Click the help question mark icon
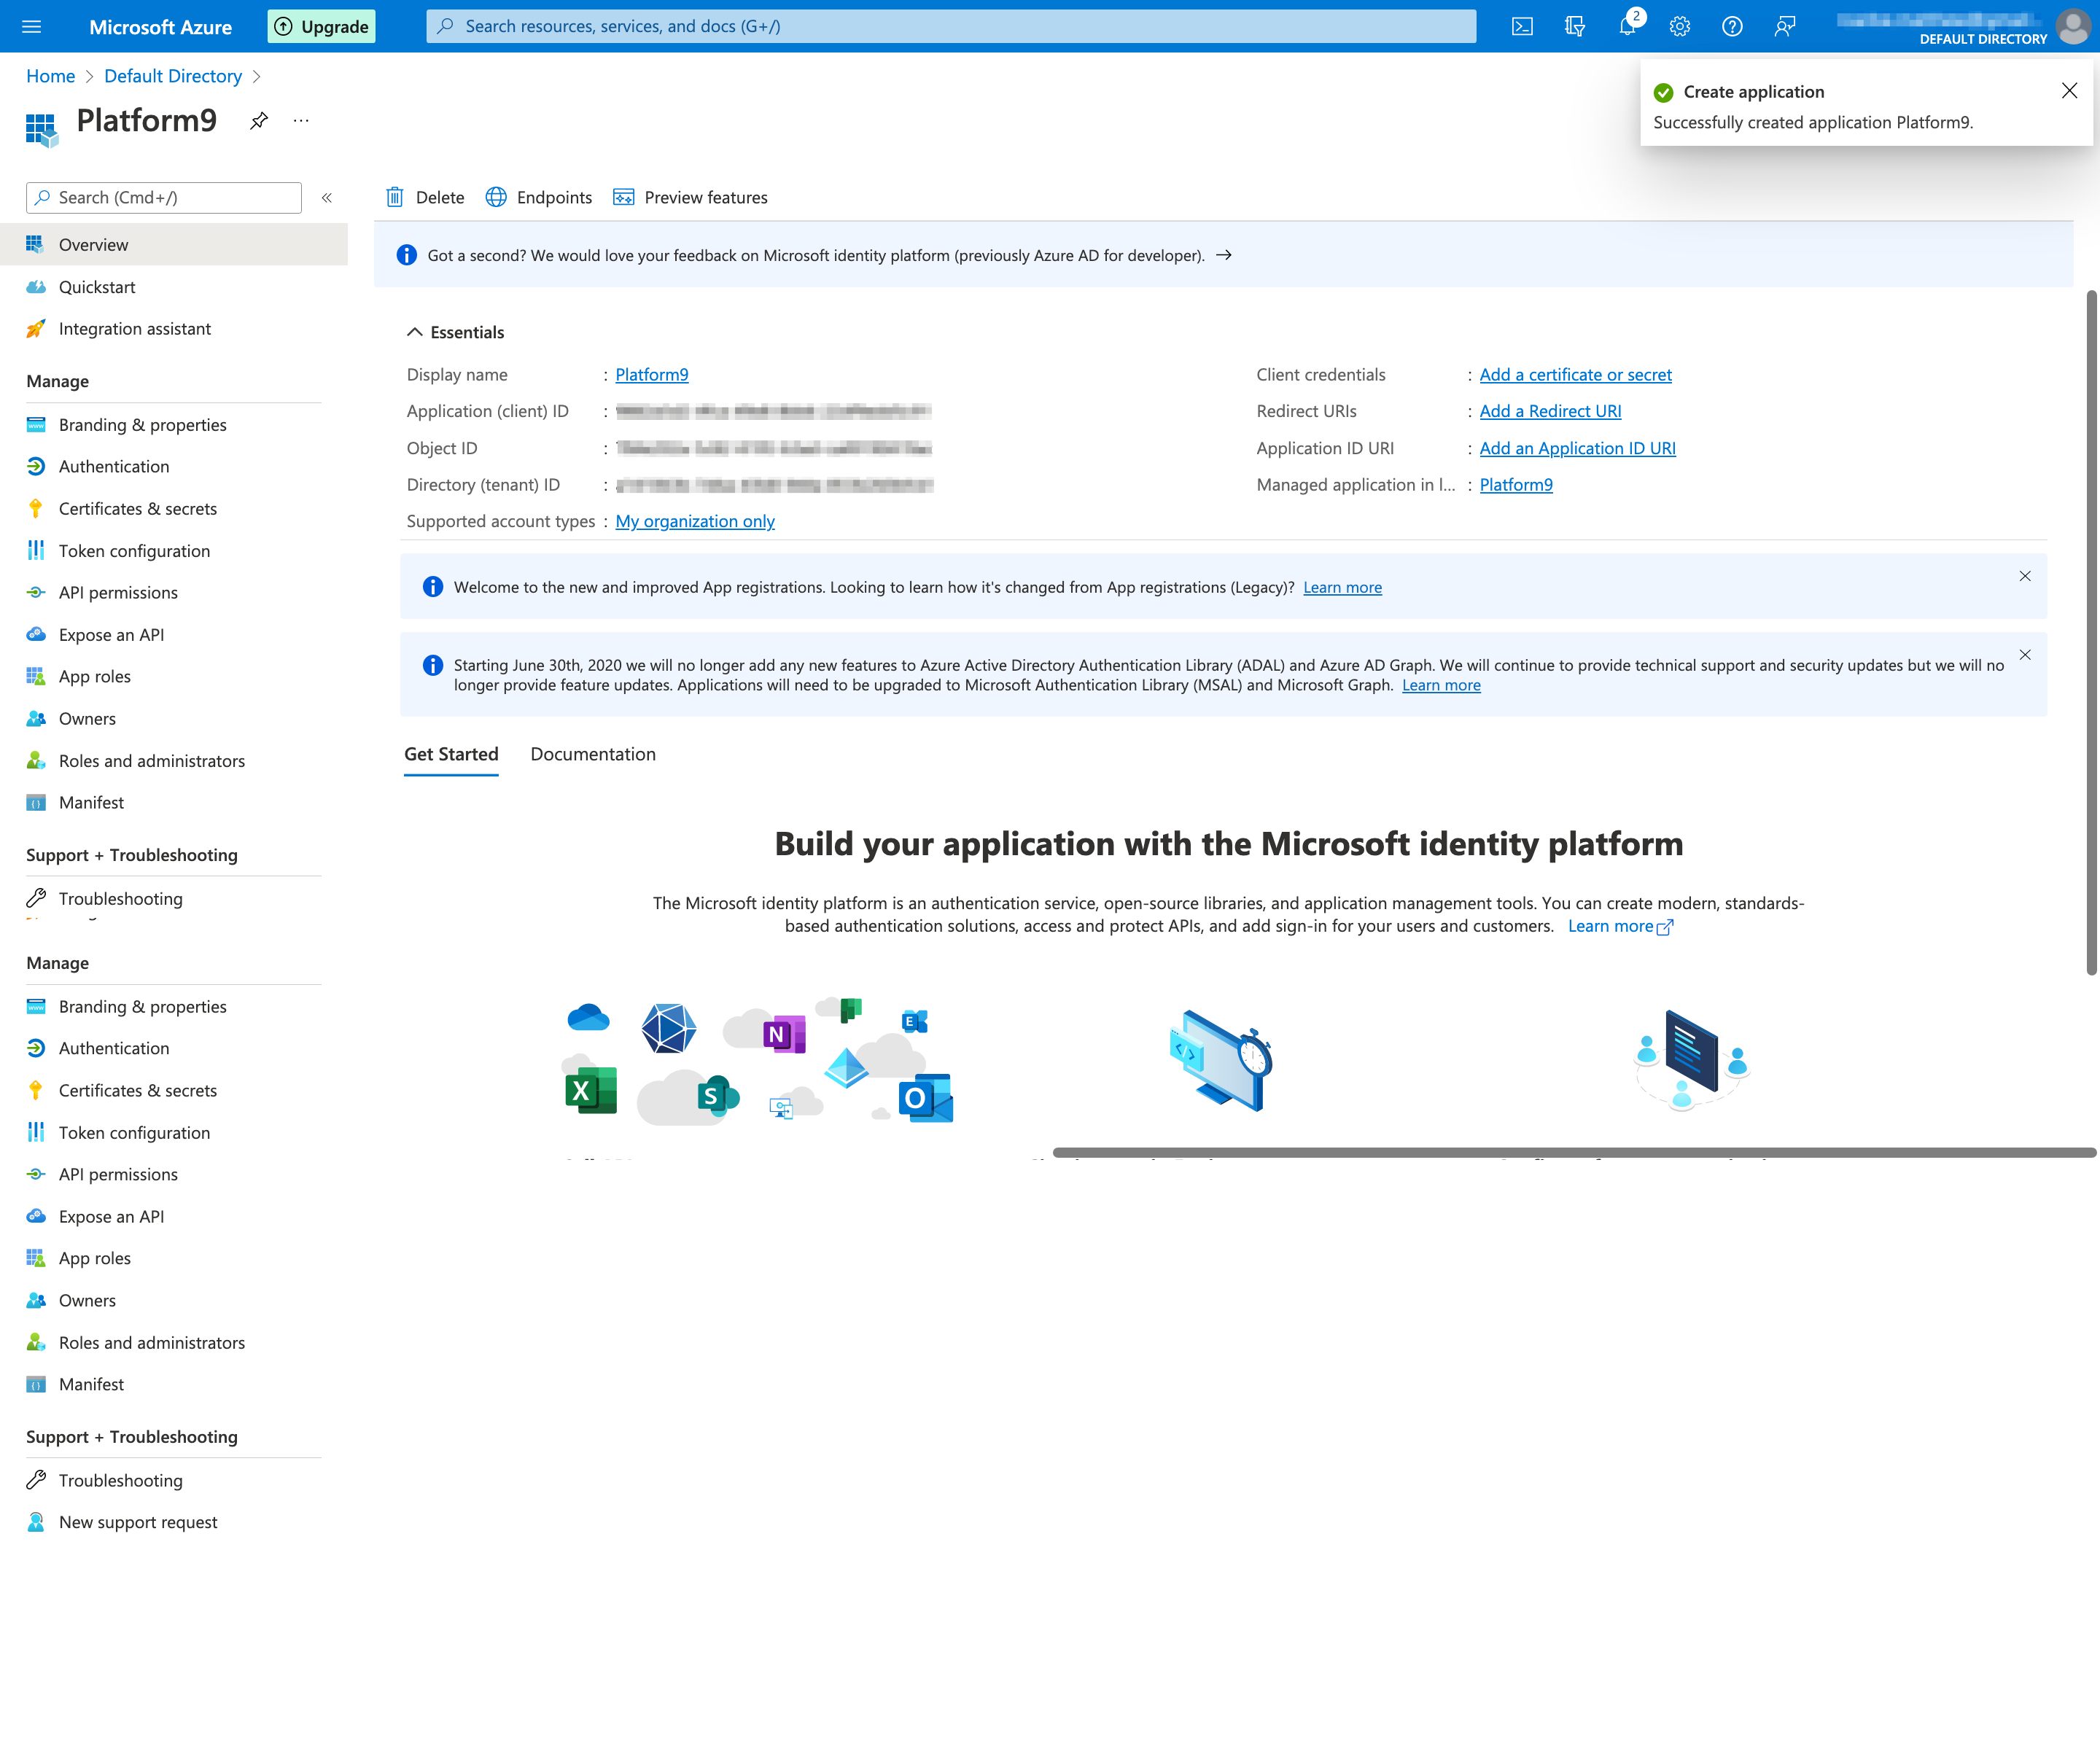Image resolution: width=2100 pixels, height=1741 pixels. pyautogui.click(x=1732, y=27)
